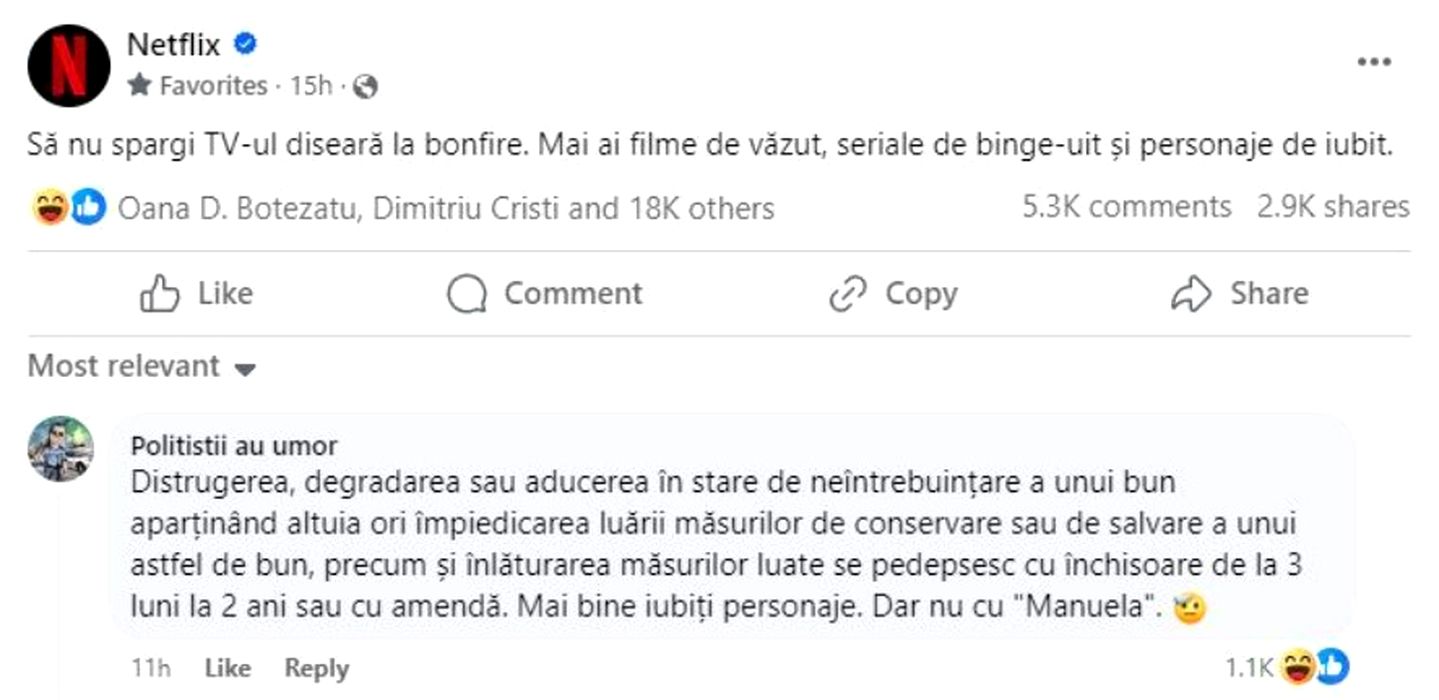Open the three-dots post options menu
The height and width of the screenshot is (700, 1439).
click(1374, 62)
